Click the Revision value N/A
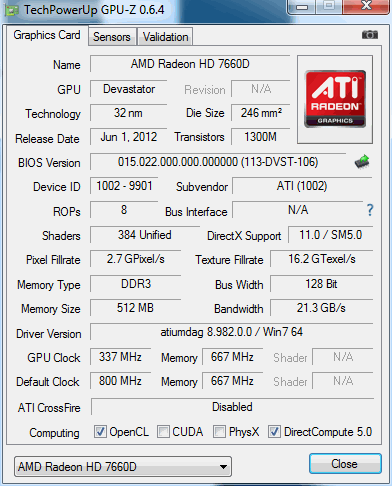Image resolution: width=392 pixels, height=486 pixels. 261,89
